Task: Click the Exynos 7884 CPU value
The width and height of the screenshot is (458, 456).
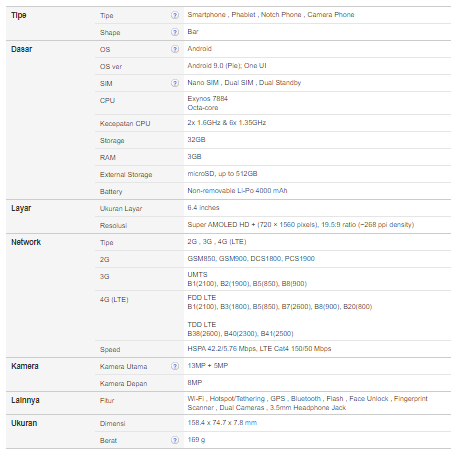Action: [x=207, y=99]
